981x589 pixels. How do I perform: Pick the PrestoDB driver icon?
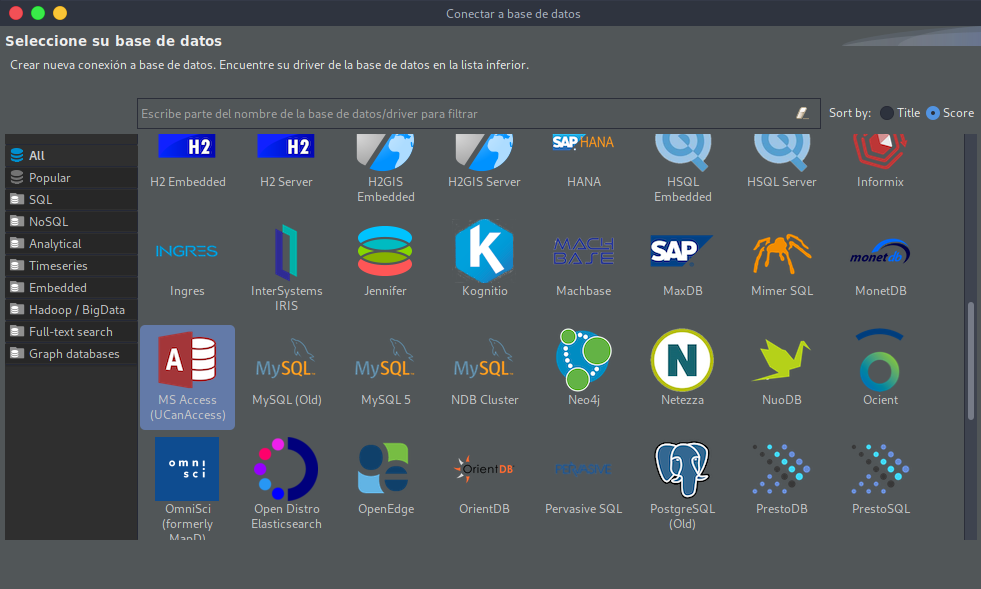tap(781, 469)
